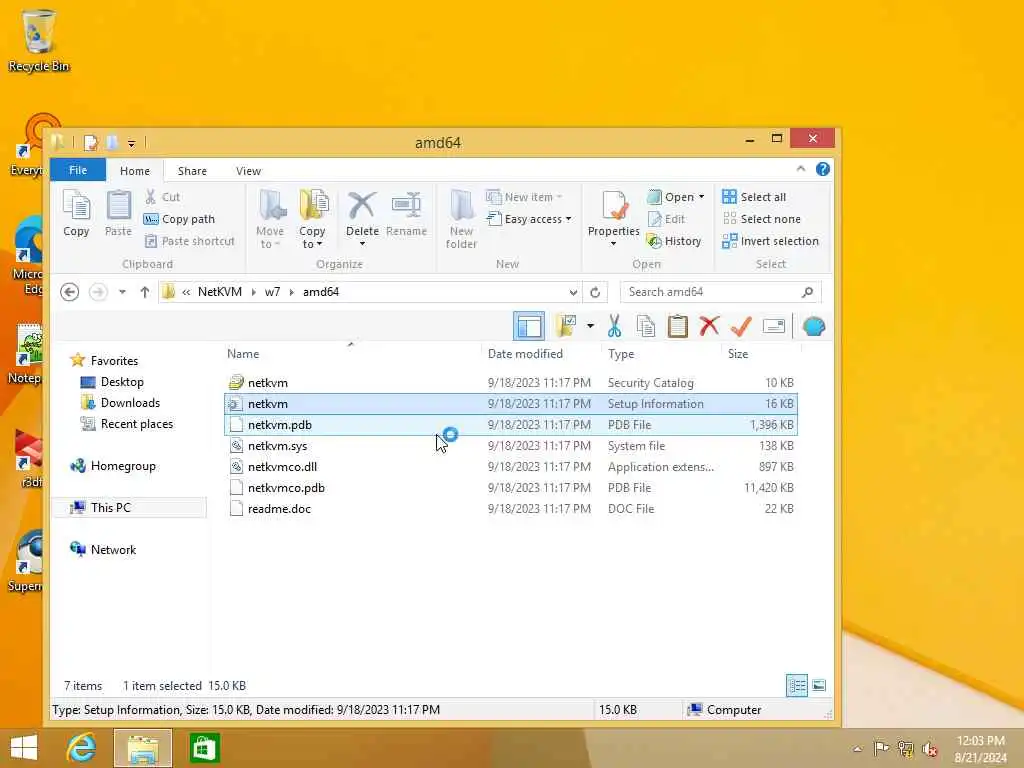
Task: Open Help with the question mark icon
Action: click(823, 169)
